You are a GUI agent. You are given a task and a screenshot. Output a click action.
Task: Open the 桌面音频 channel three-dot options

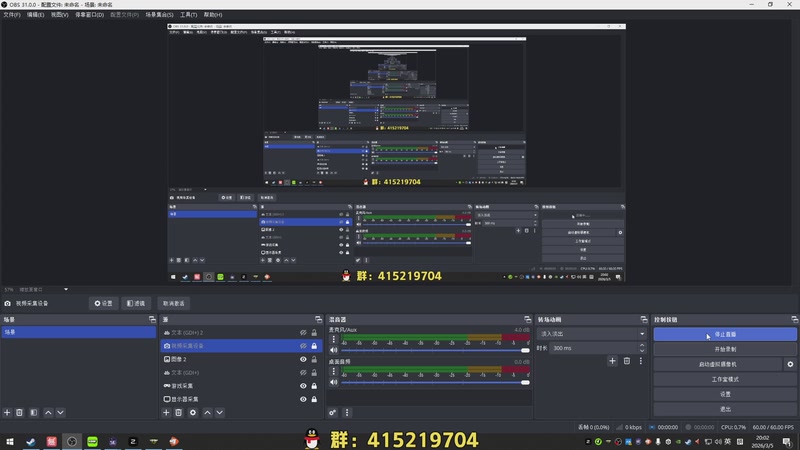[334, 371]
